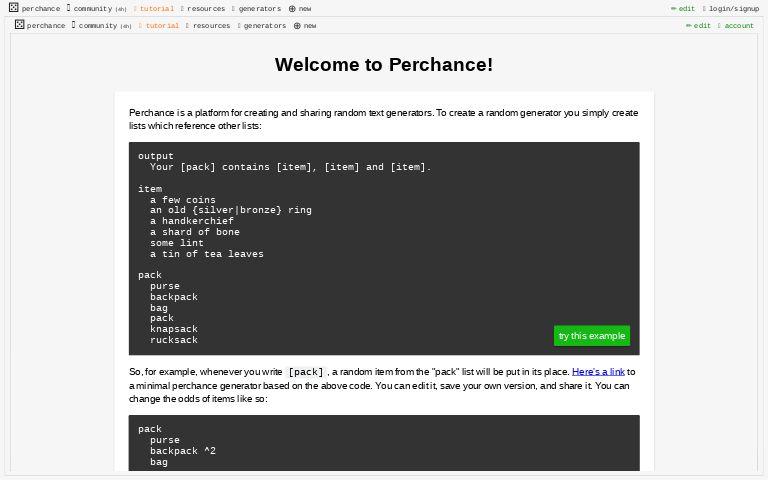The height and width of the screenshot is (480, 768).
Task: Open the tutorial tab in the outer top bar
Action: click(156, 9)
